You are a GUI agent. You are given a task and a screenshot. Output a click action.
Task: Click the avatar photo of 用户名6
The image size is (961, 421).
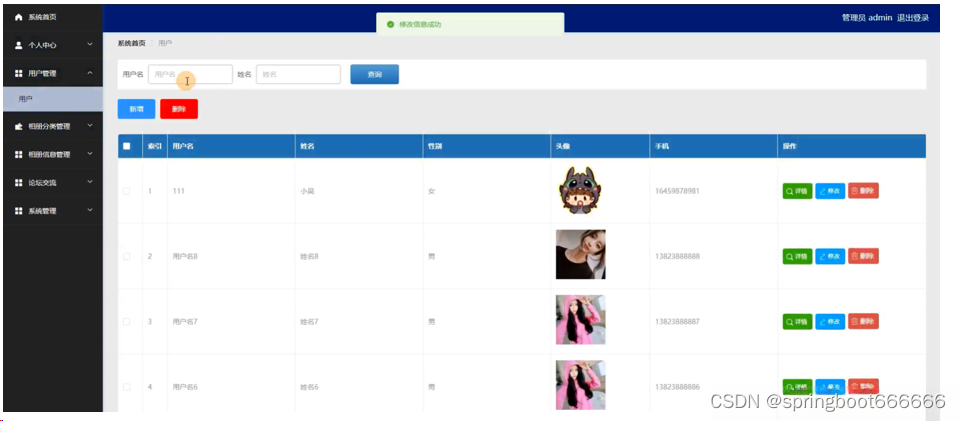click(x=580, y=385)
